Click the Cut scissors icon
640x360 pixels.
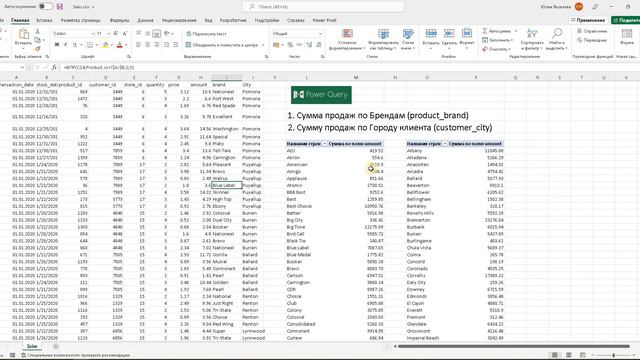38,31
